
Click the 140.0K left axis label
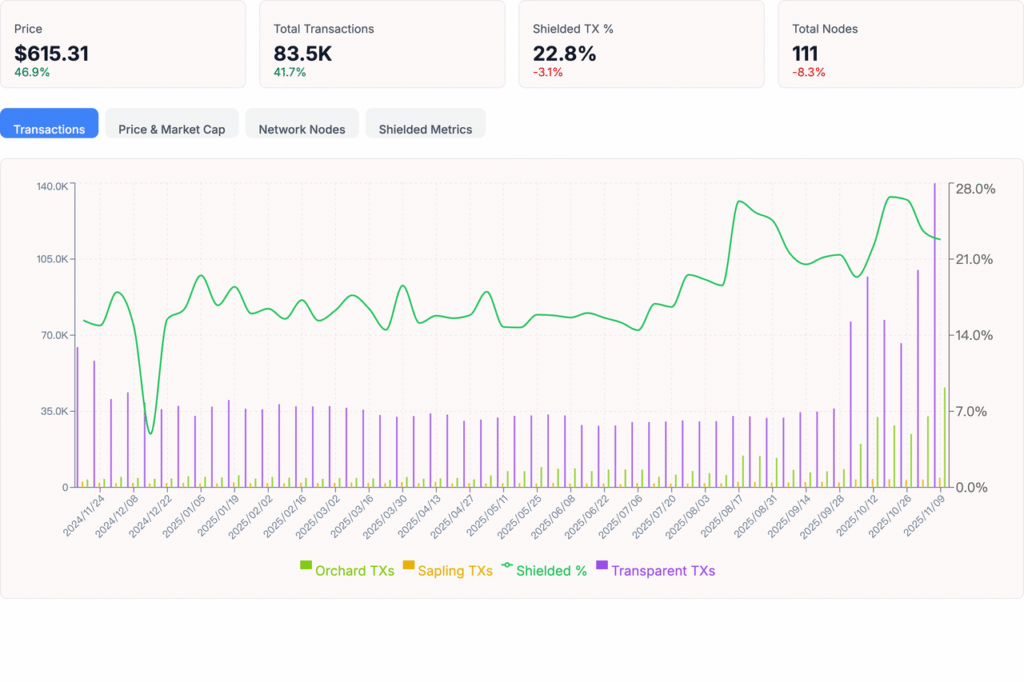tap(52, 187)
